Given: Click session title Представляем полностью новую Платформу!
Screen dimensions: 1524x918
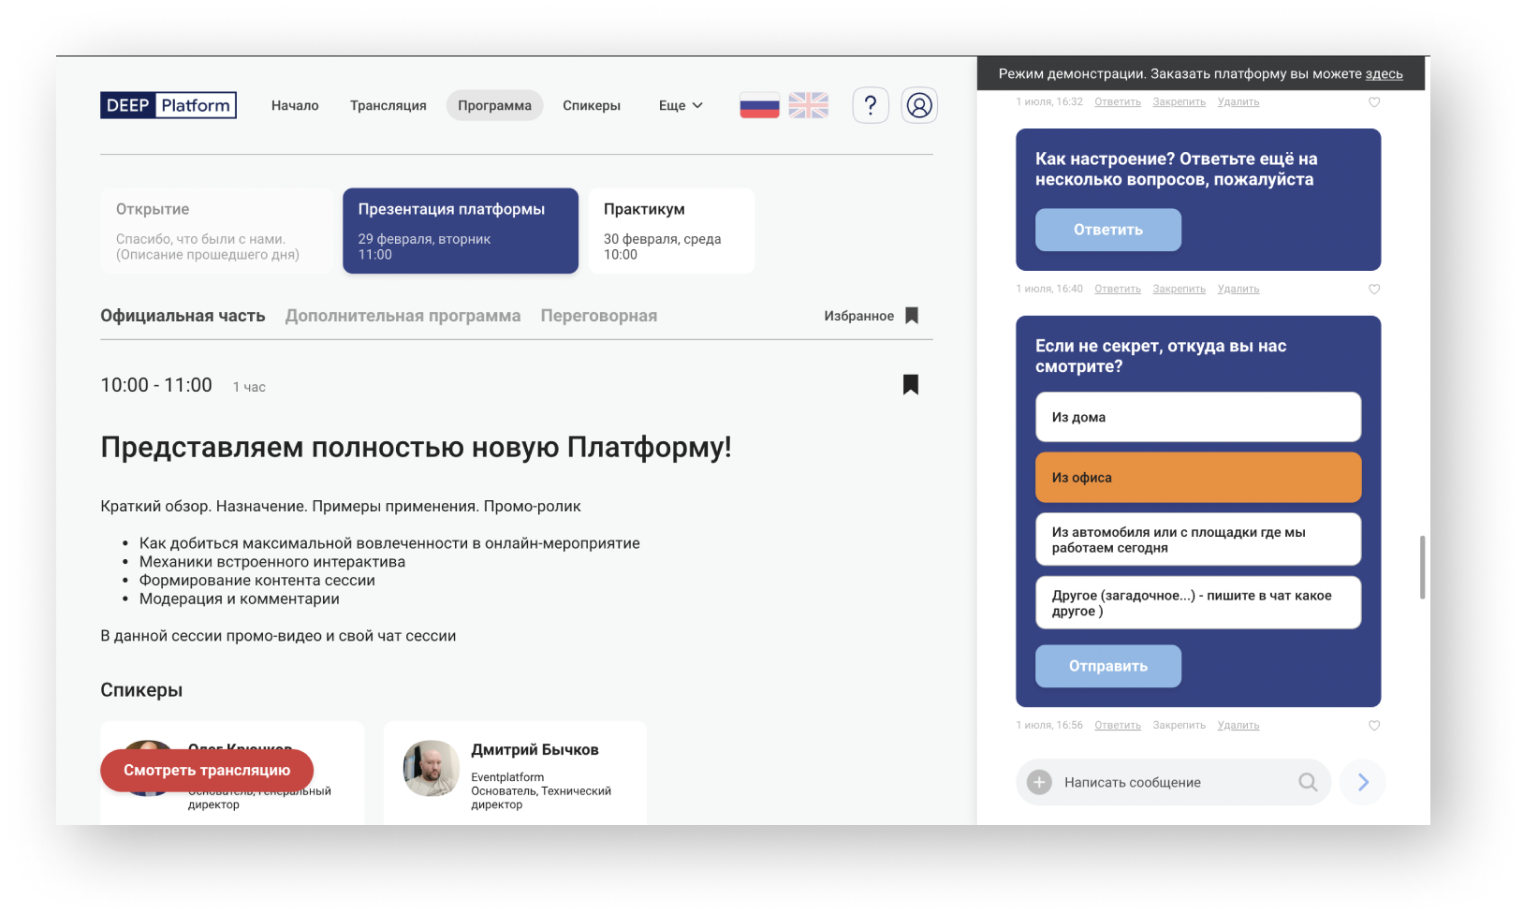Looking at the screenshot, I should point(416,447).
